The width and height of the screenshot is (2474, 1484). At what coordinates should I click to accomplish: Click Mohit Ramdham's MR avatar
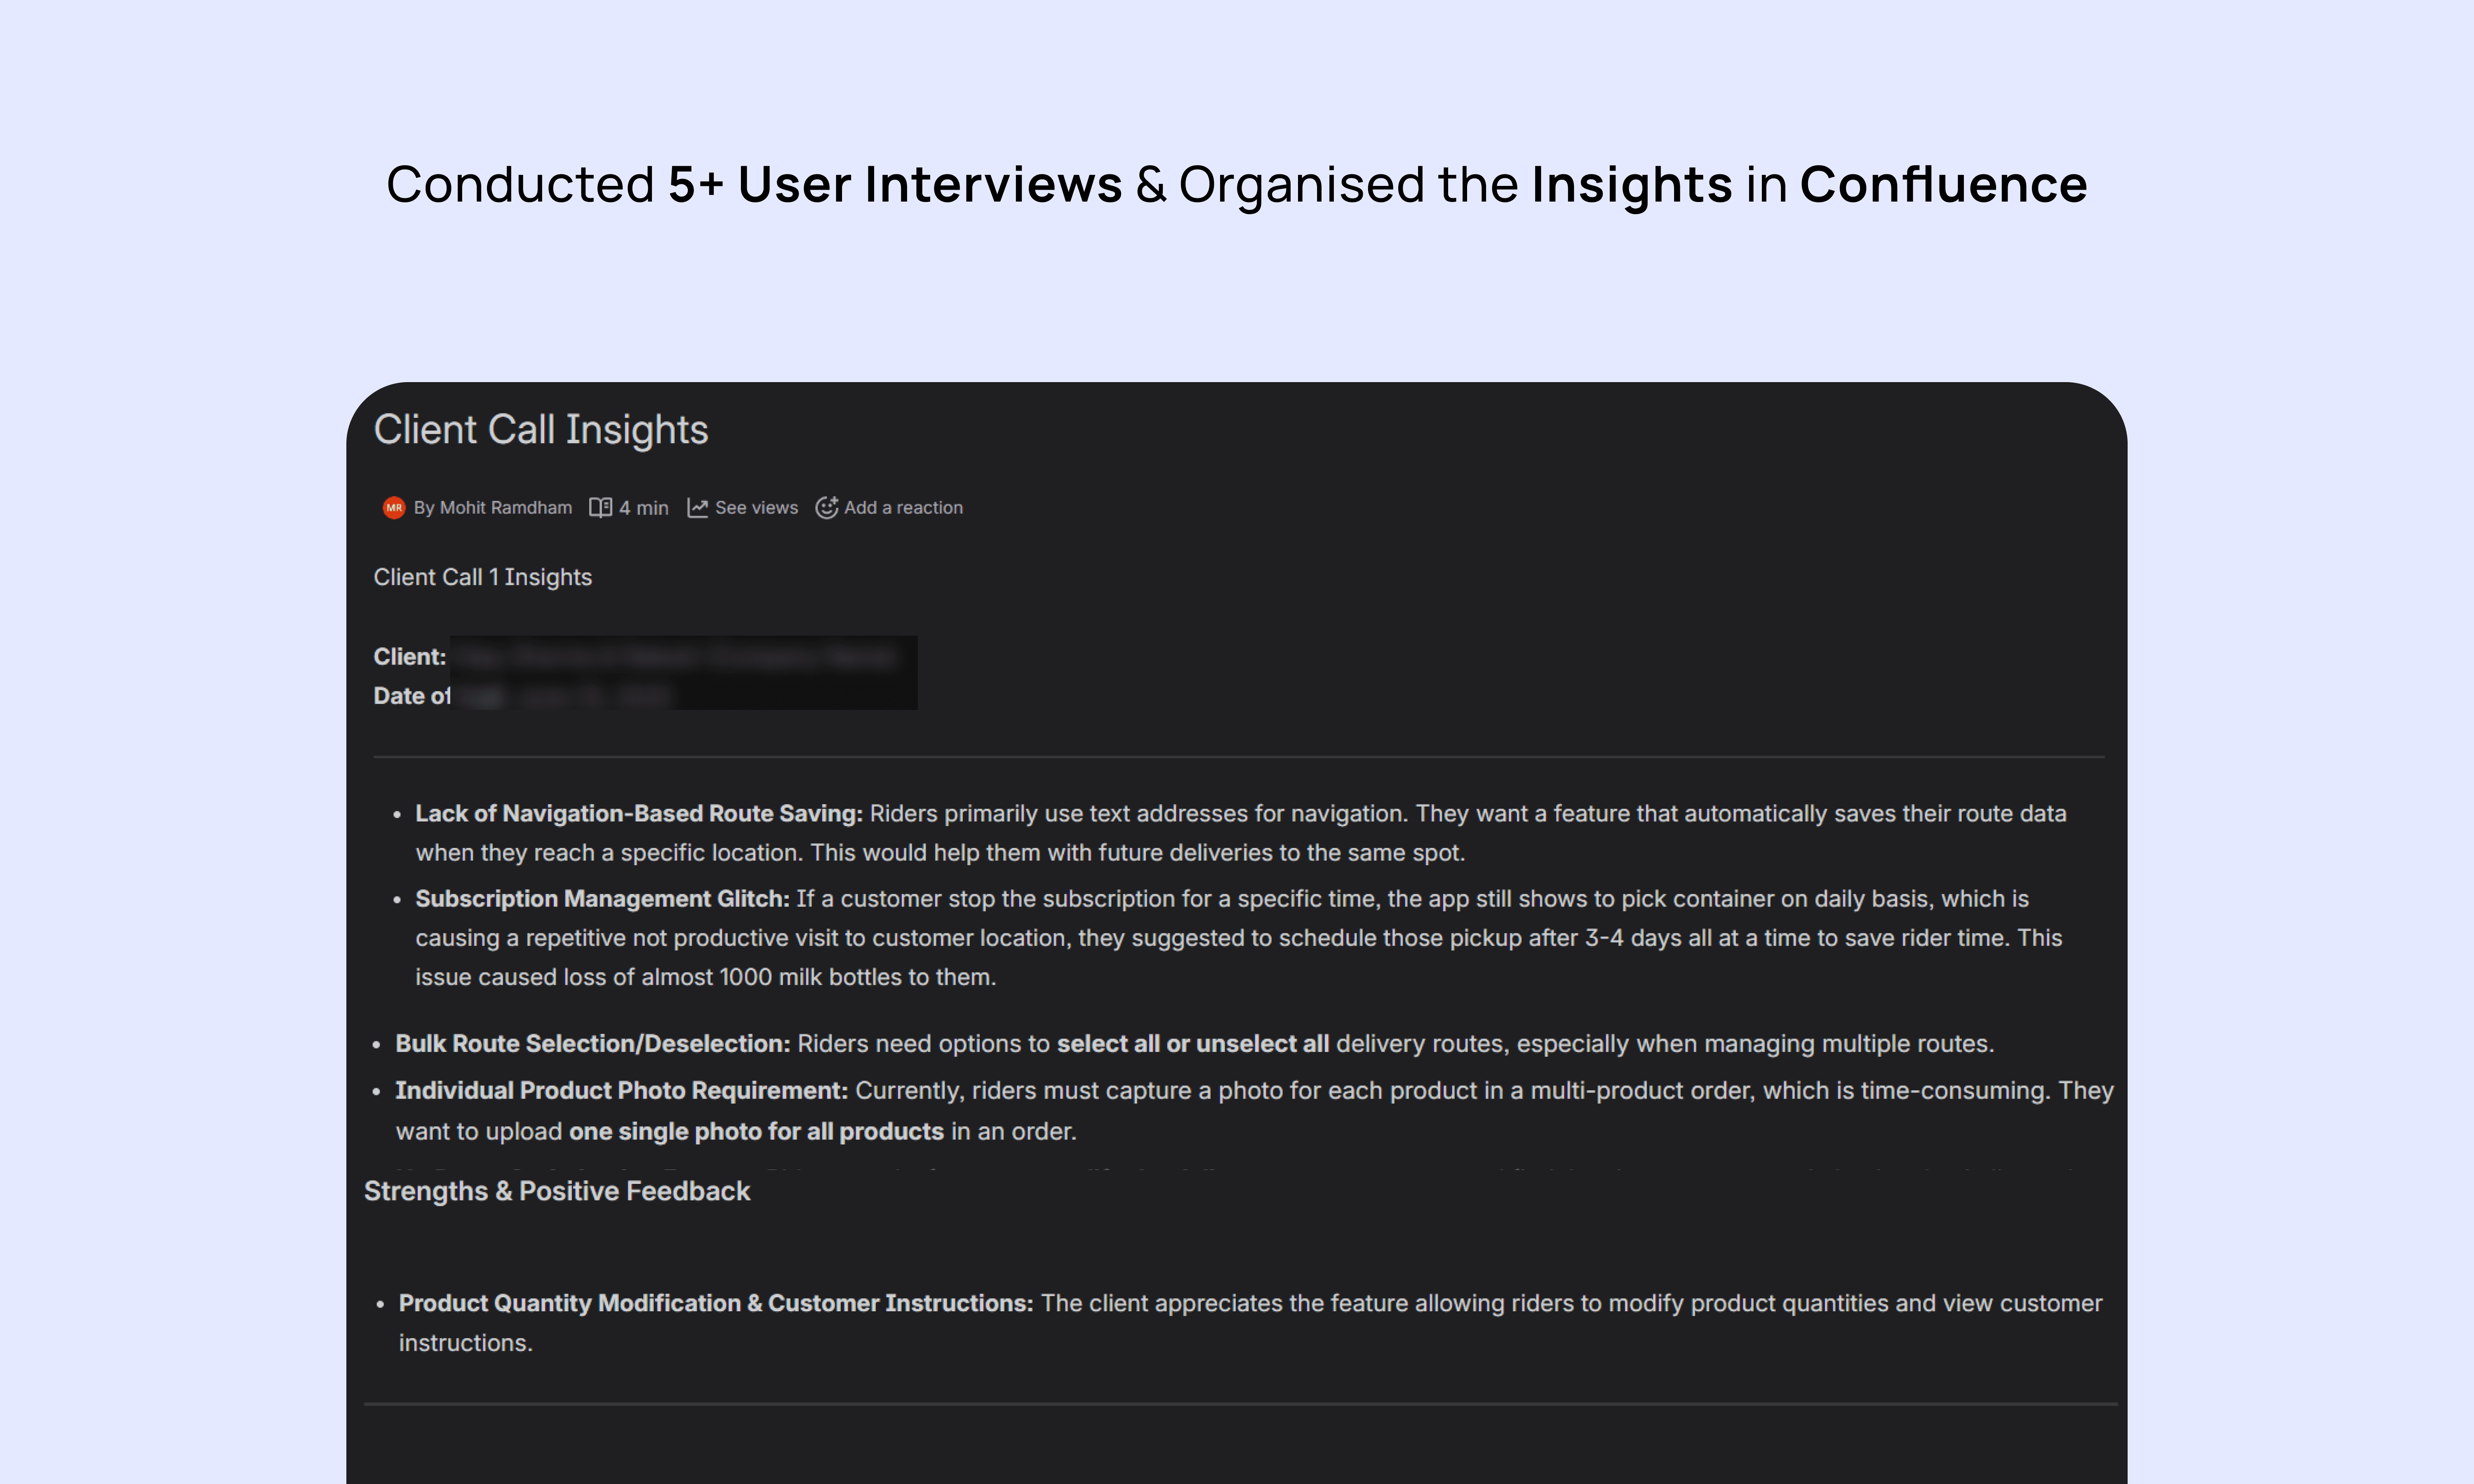(x=394, y=507)
